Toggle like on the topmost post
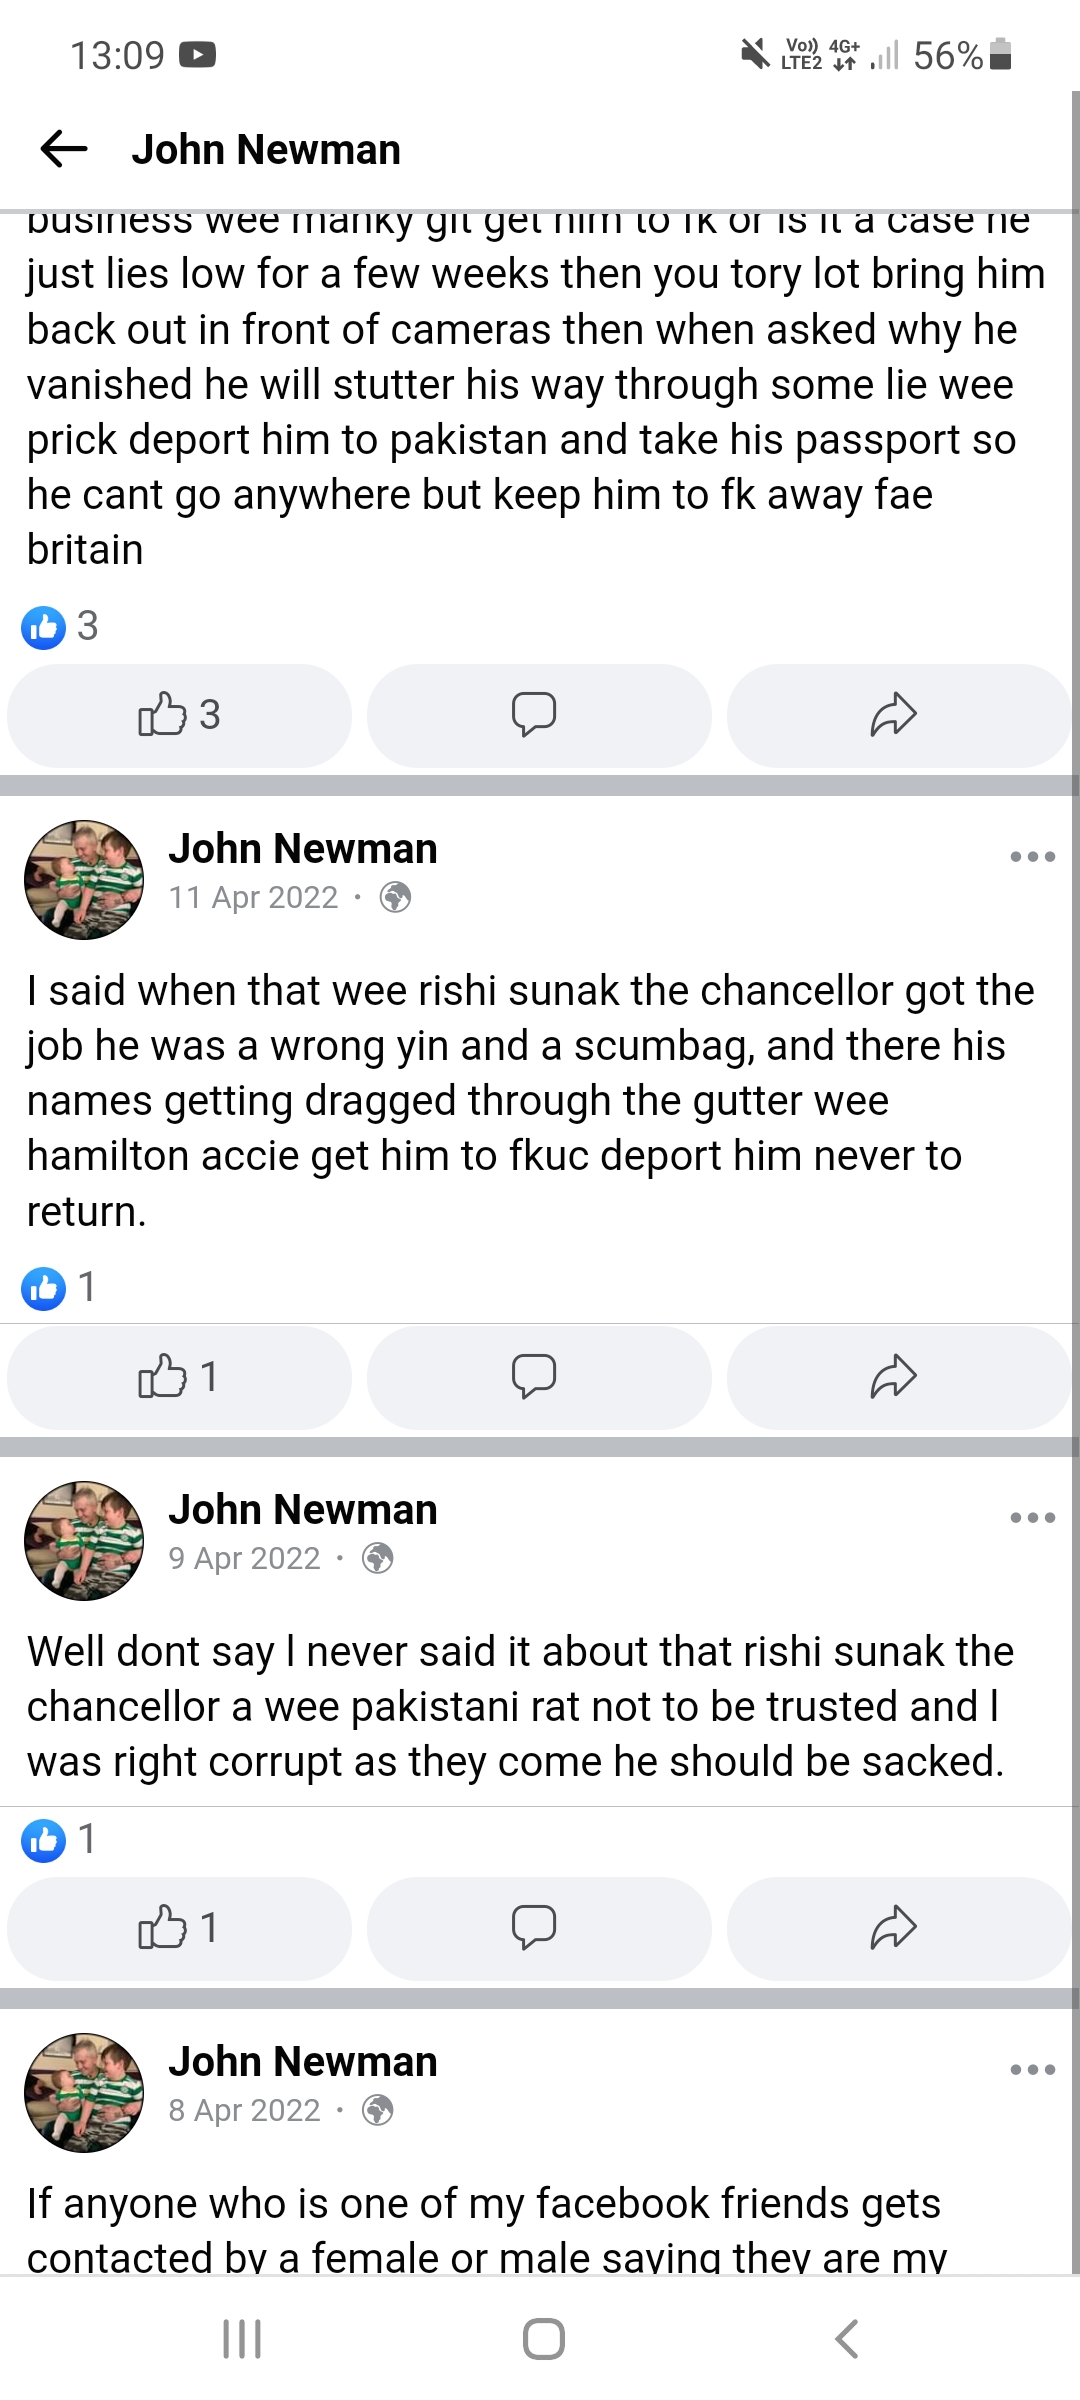Screen dimensions: 1080x2400 [x=179, y=715]
